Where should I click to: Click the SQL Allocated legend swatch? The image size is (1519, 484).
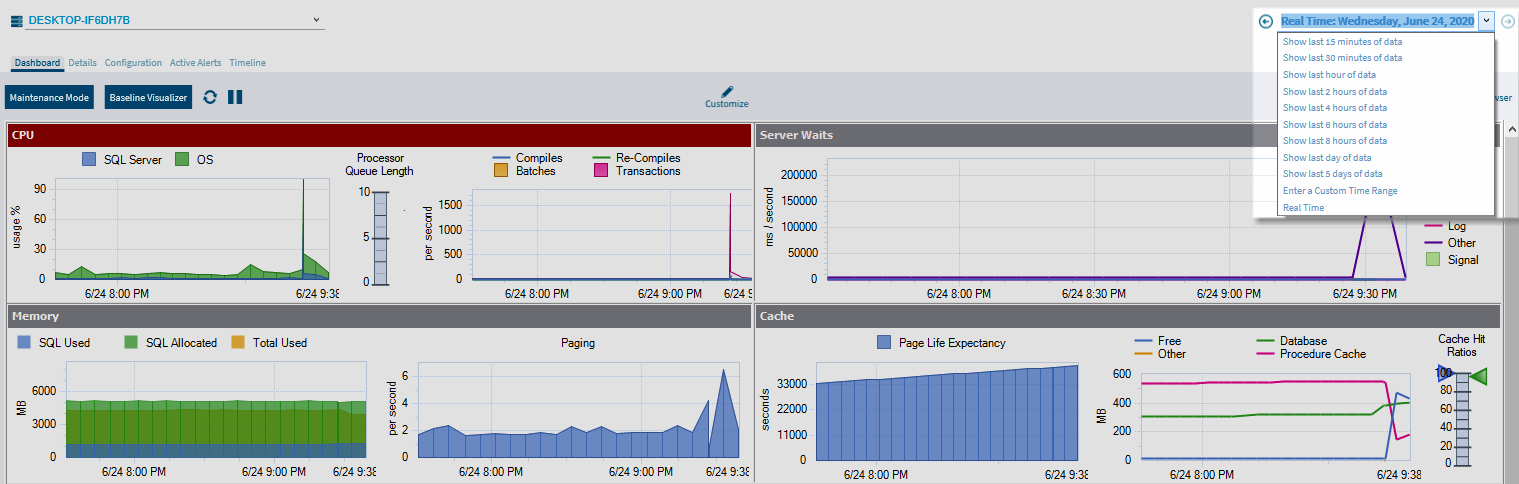(x=131, y=342)
